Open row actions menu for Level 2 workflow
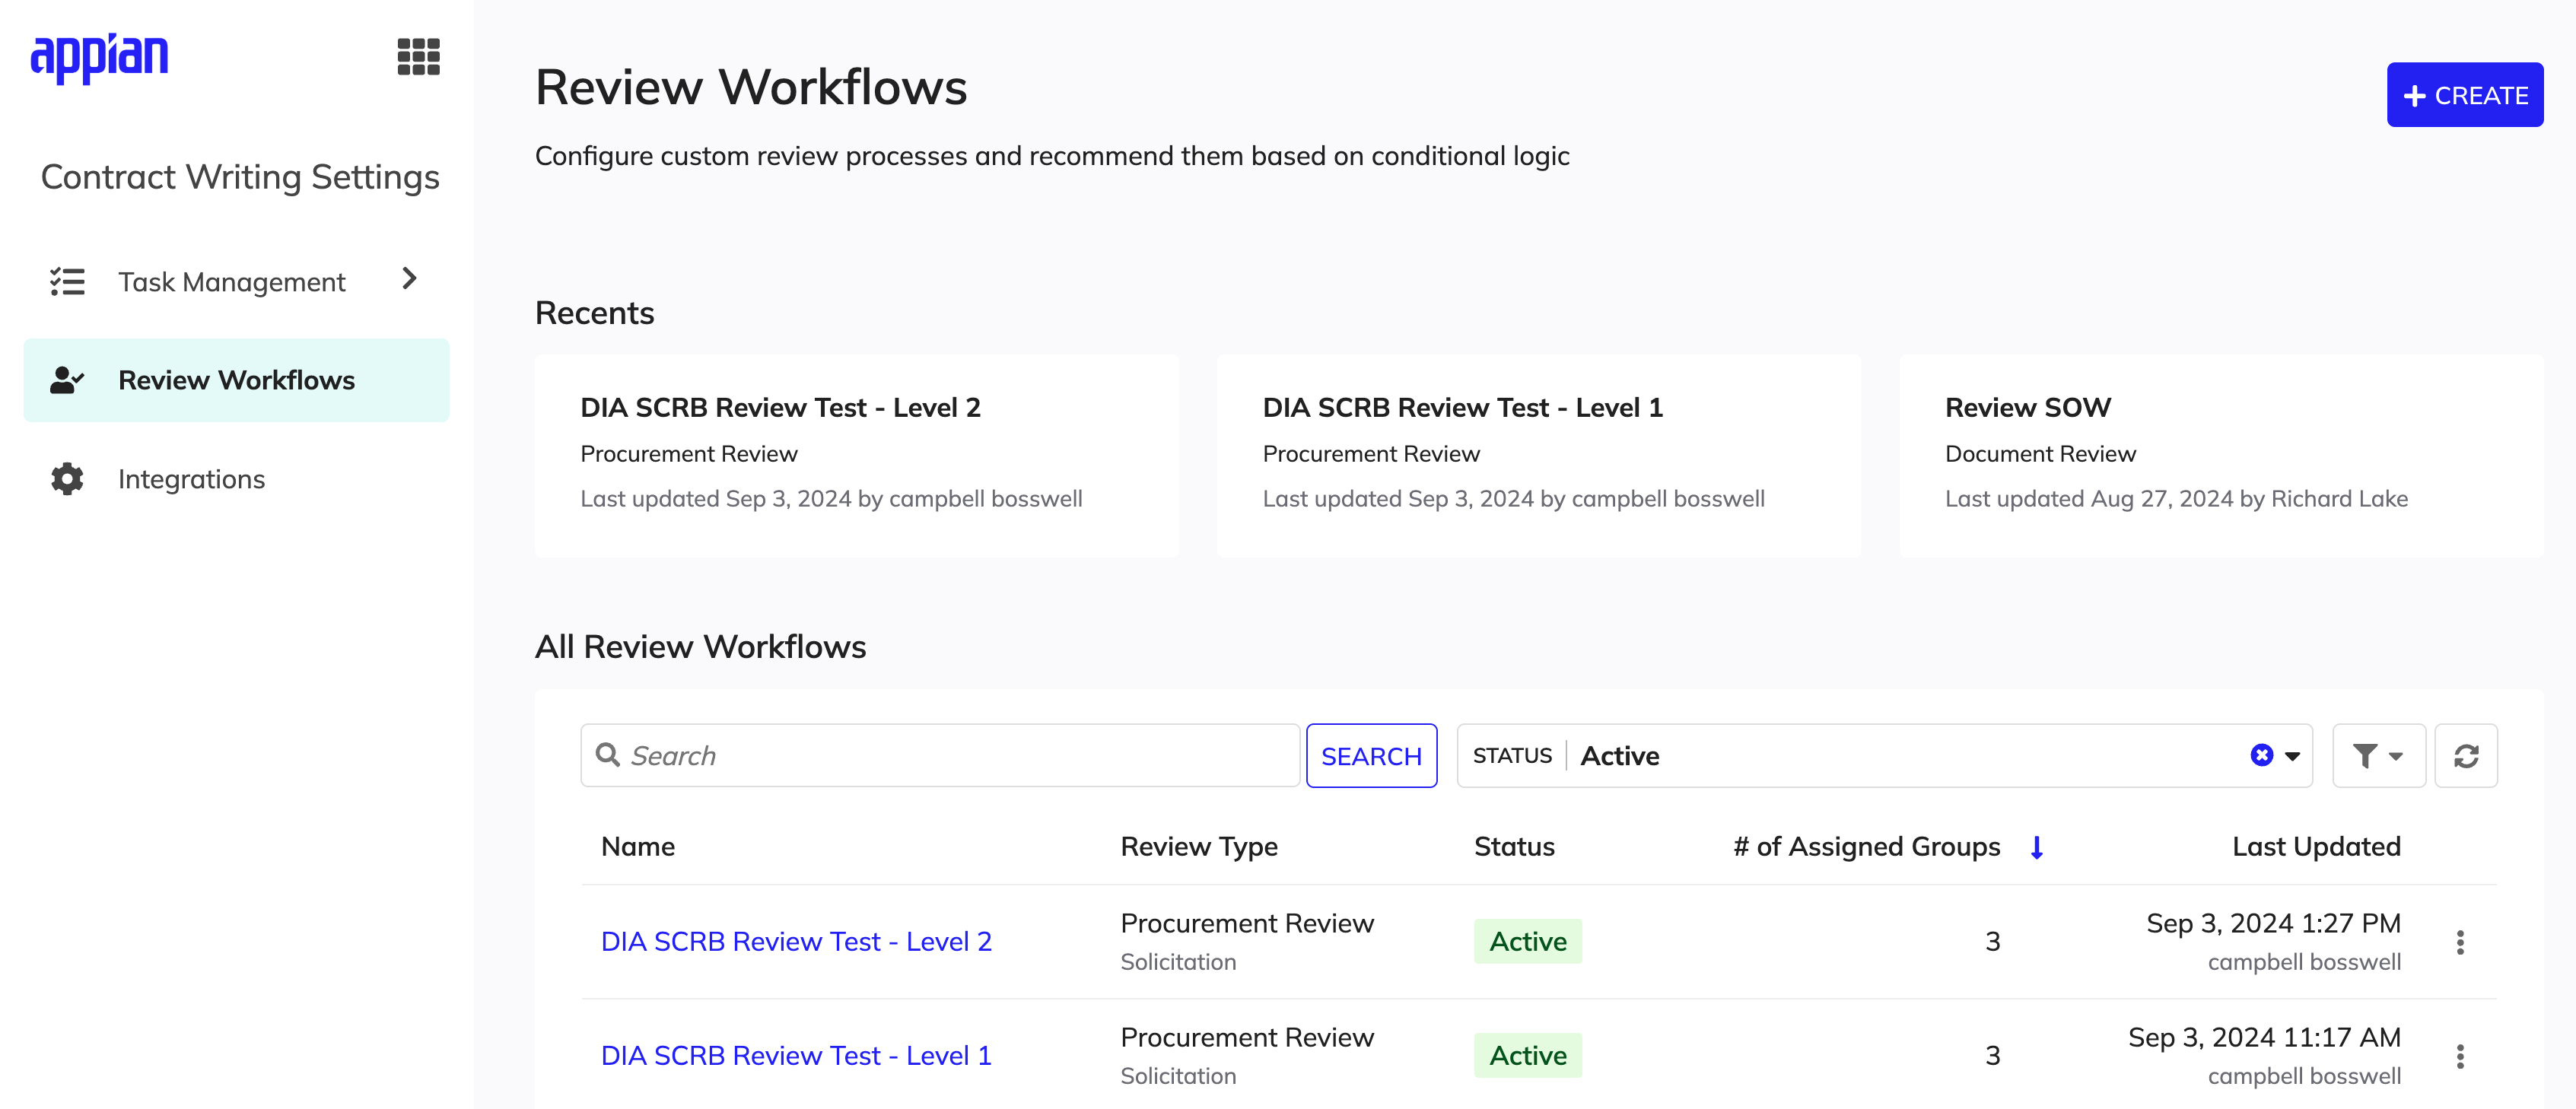 click(x=2460, y=942)
